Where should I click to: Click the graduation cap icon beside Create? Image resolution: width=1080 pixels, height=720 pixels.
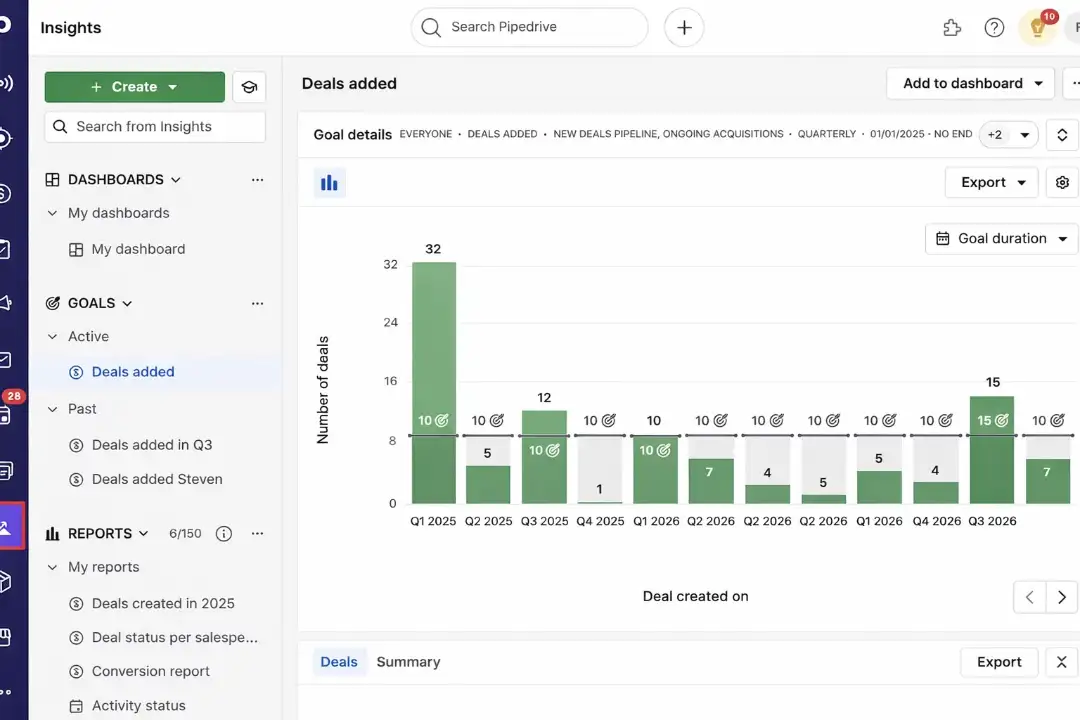tap(249, 87)
